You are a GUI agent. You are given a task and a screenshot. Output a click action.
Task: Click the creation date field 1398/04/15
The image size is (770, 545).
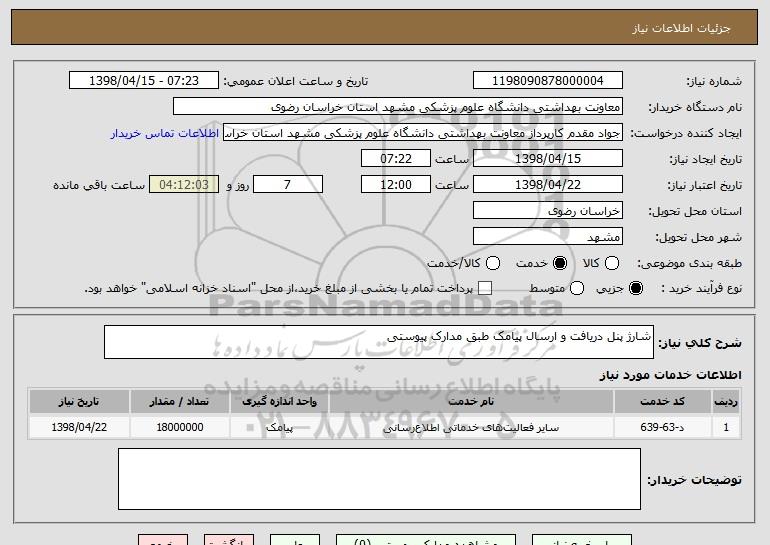tap(548, 159)
